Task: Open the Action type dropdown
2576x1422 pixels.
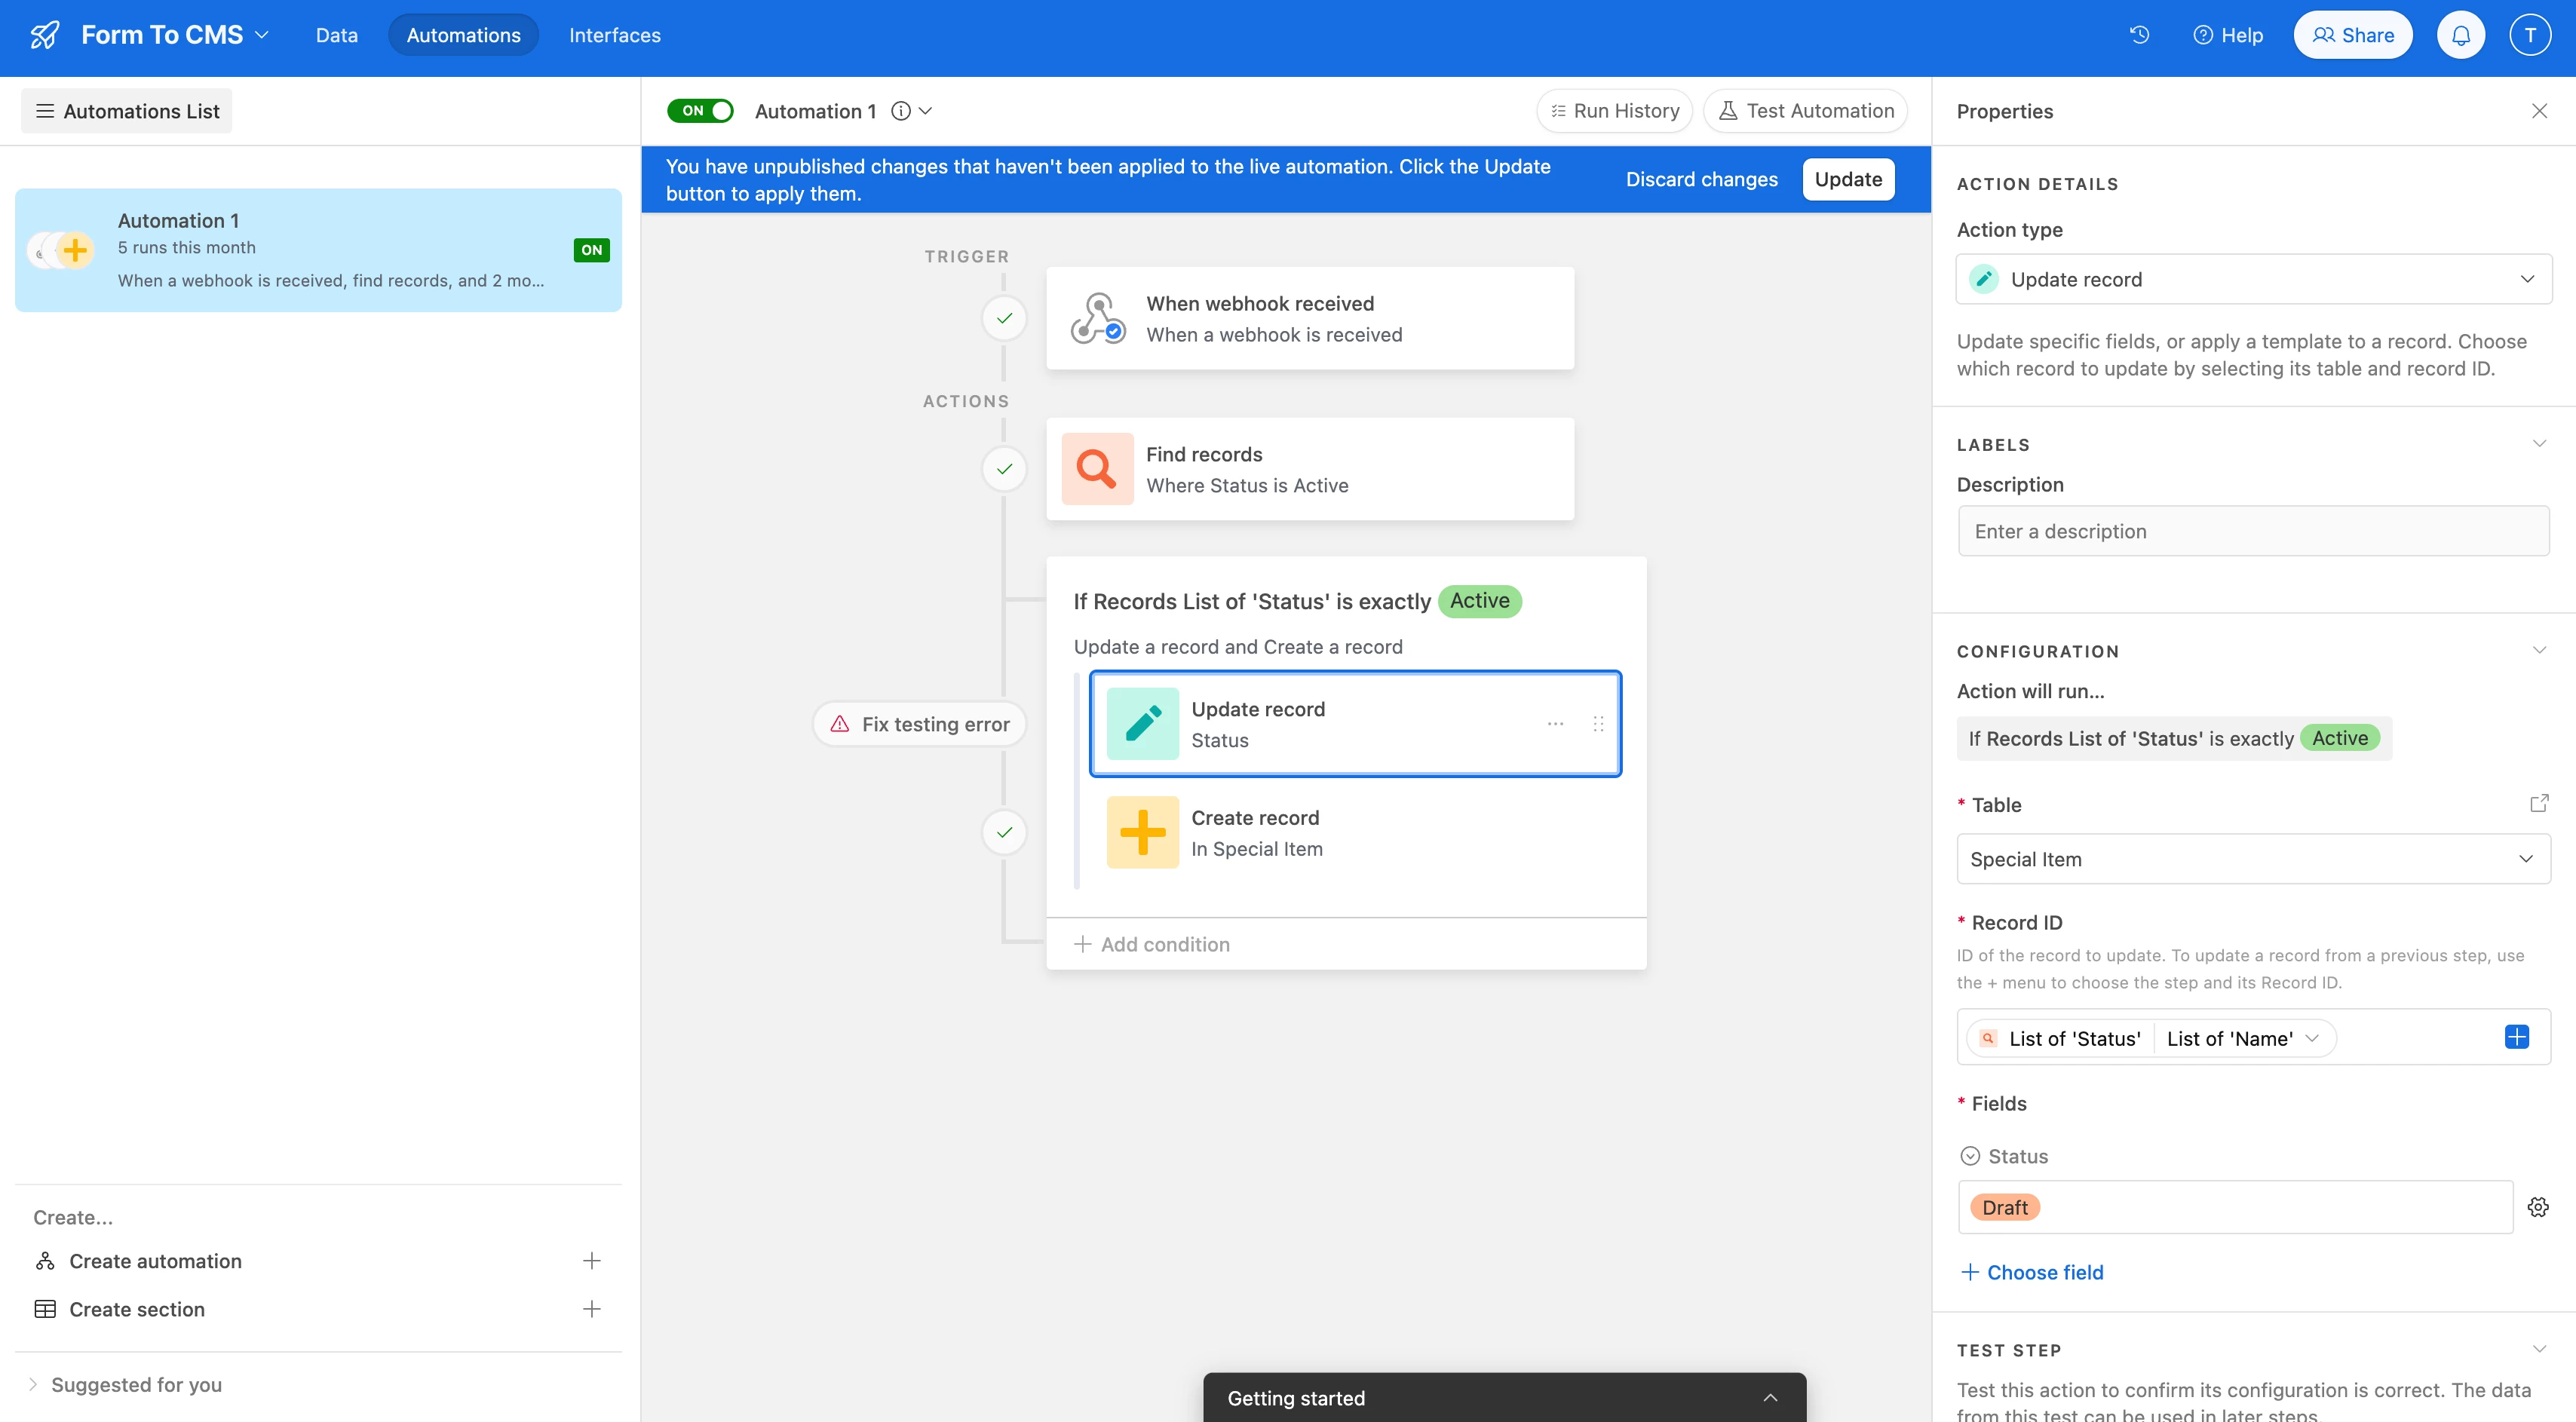Action: click(x=2253, y=280)
